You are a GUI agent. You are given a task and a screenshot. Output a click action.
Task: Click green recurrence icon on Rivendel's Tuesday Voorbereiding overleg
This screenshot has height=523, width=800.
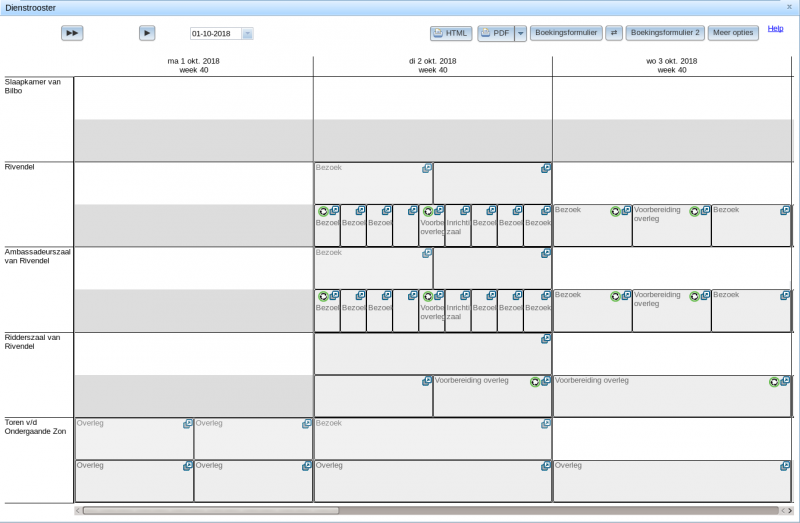pyautogui.click(x=428, y=211)
